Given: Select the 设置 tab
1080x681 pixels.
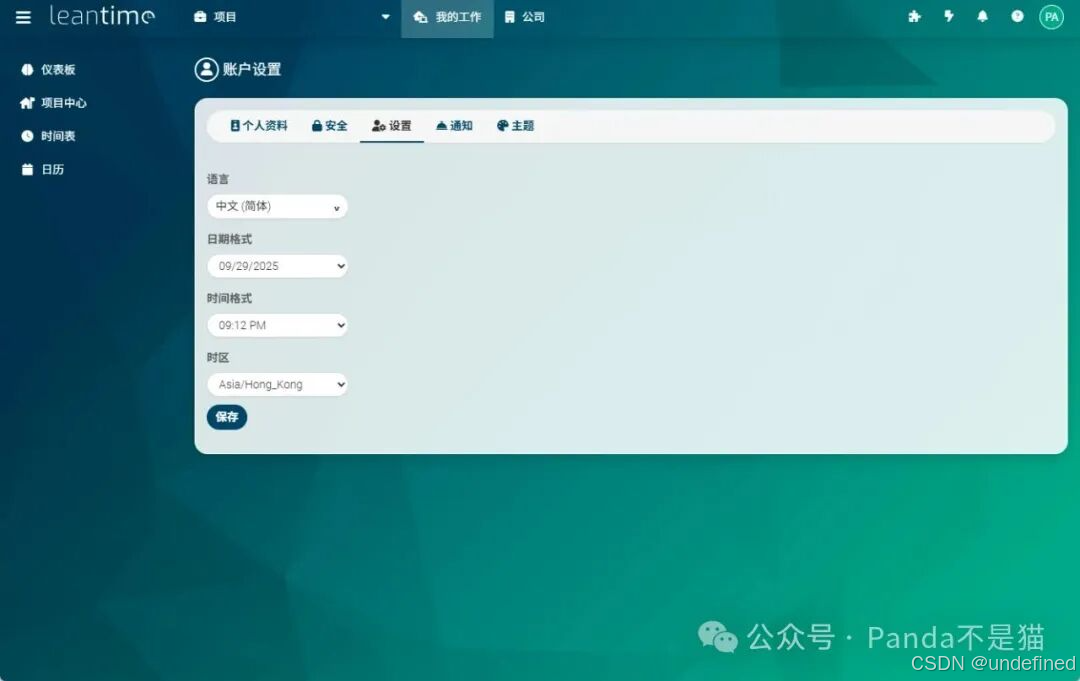Looking at the screenshot, I should [x=391, y=125].
